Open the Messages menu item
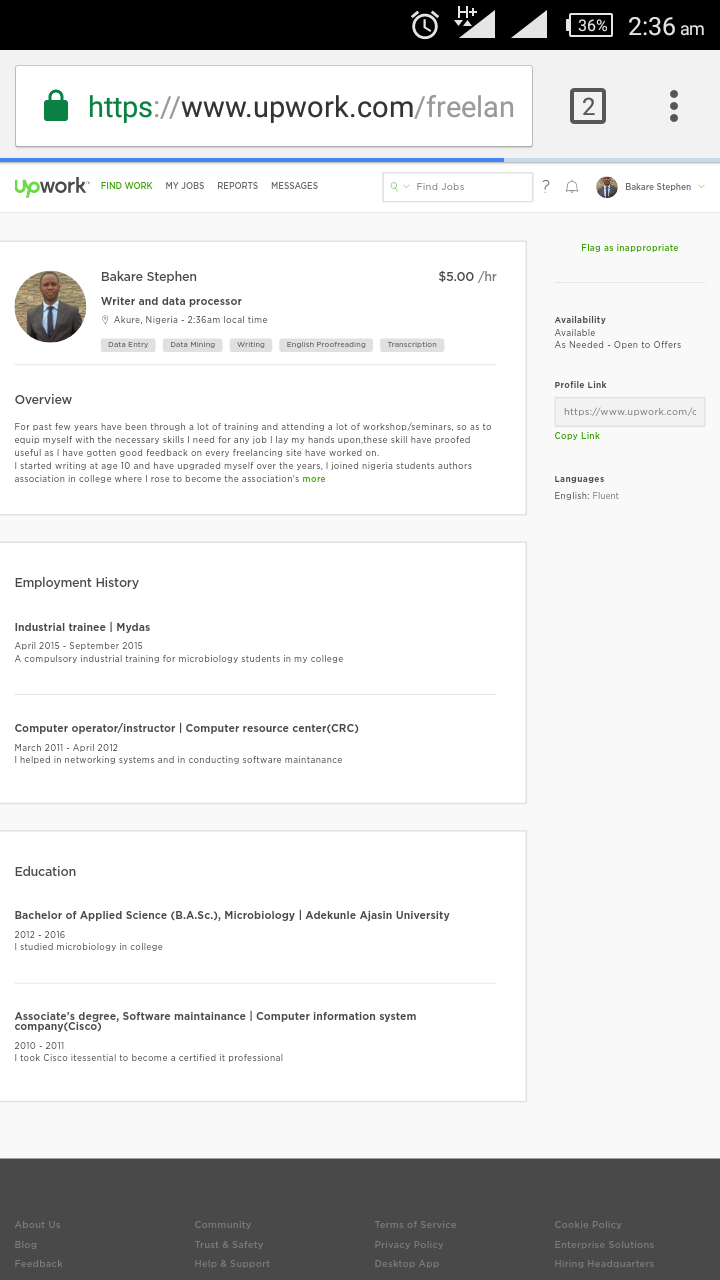 (x=294, y=186)
